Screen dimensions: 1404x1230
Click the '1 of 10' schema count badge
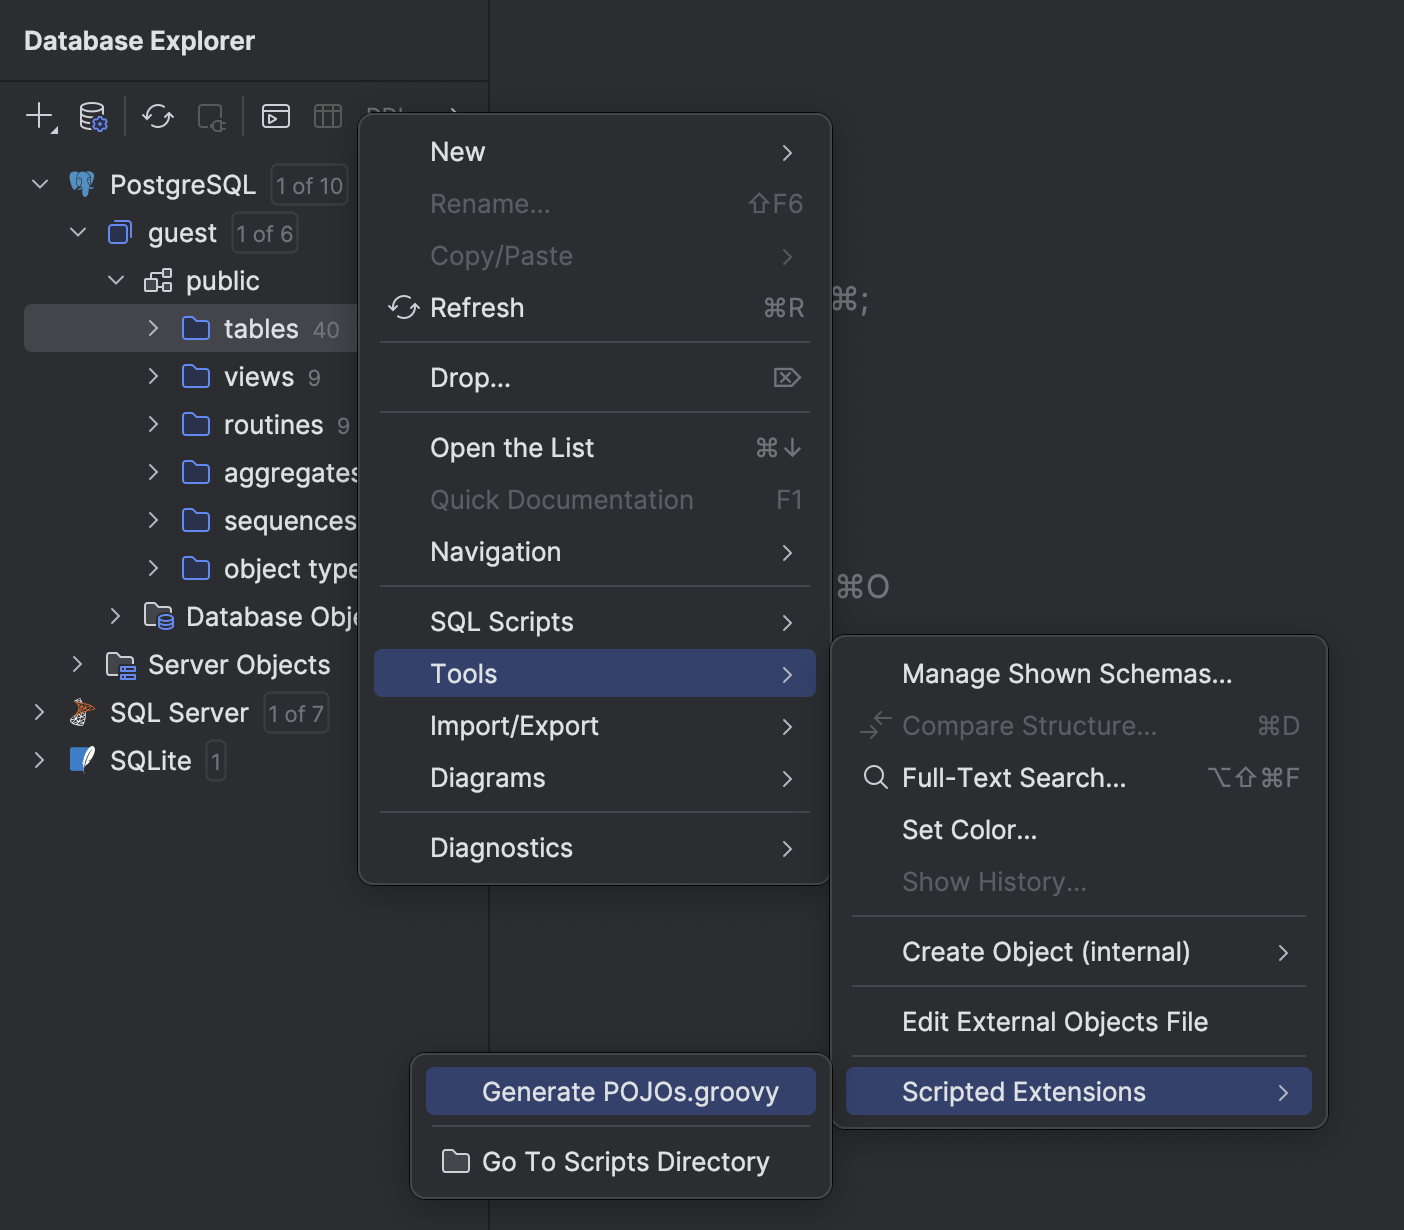pyautogui.click(x=309, y=185)
